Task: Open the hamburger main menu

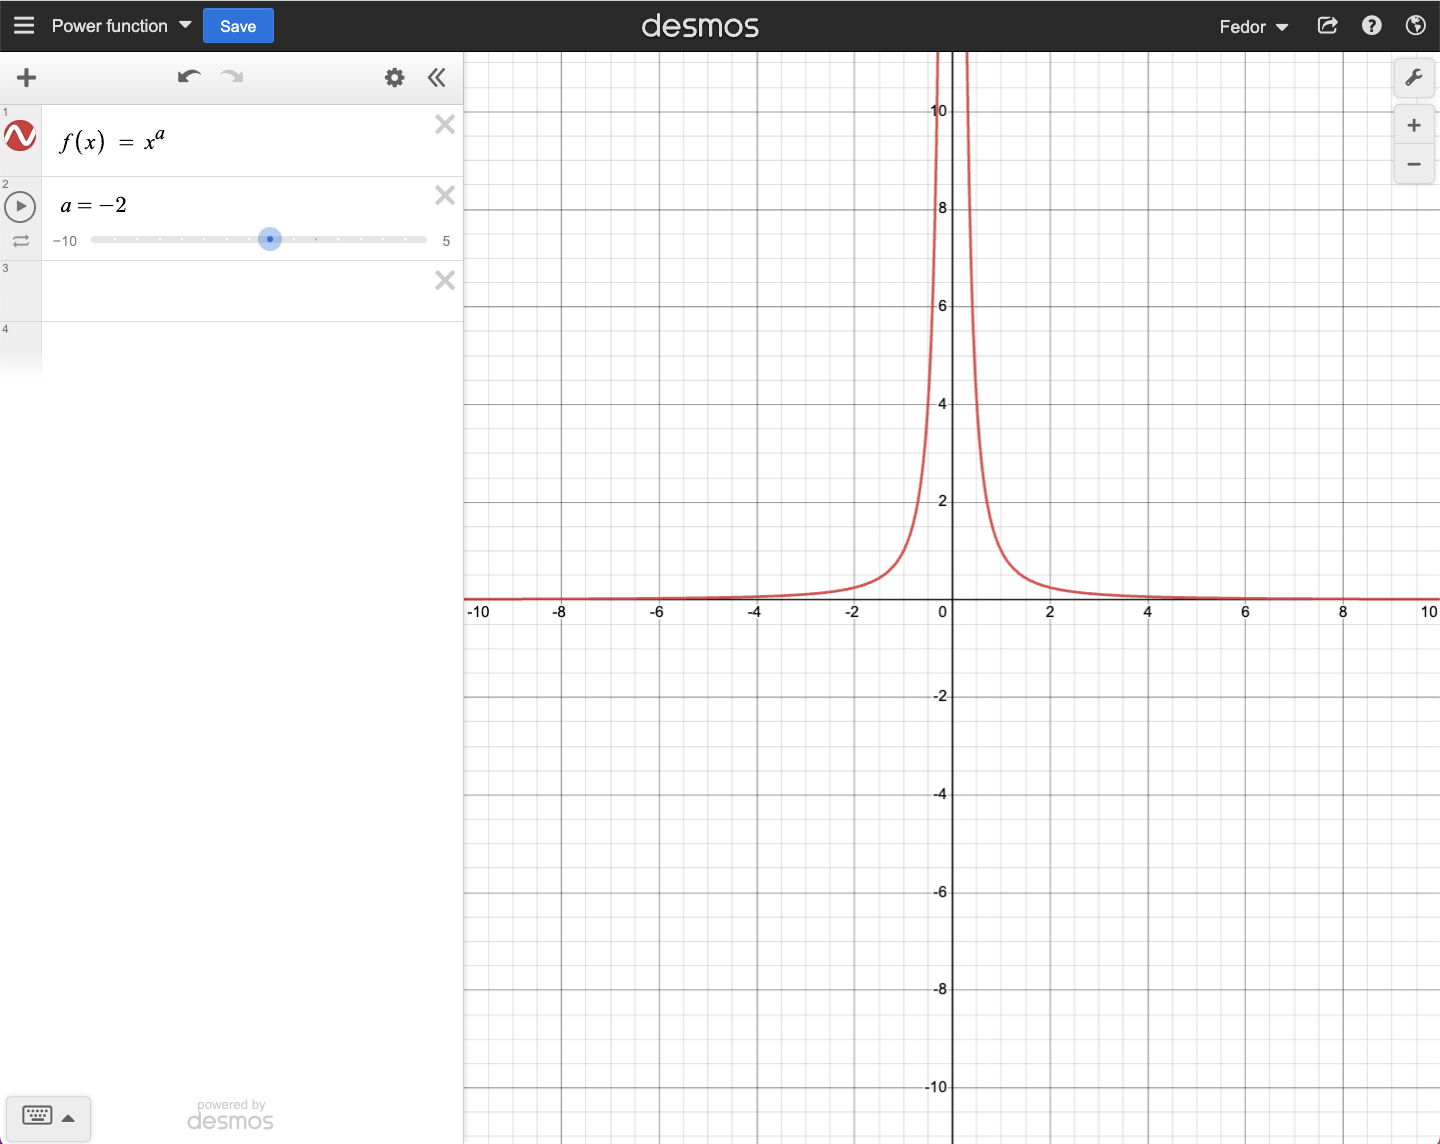Action: tap(24, 26)
